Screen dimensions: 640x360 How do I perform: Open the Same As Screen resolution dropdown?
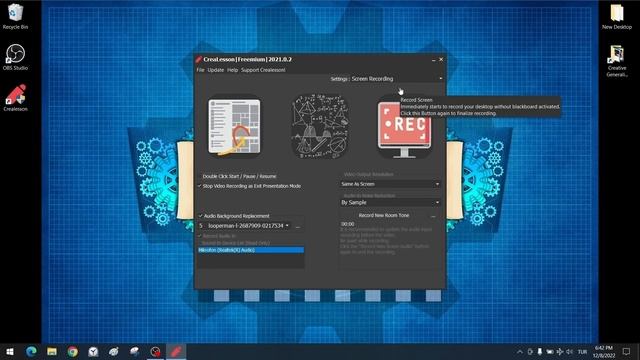pyautogui.click(x=390, y=184)
